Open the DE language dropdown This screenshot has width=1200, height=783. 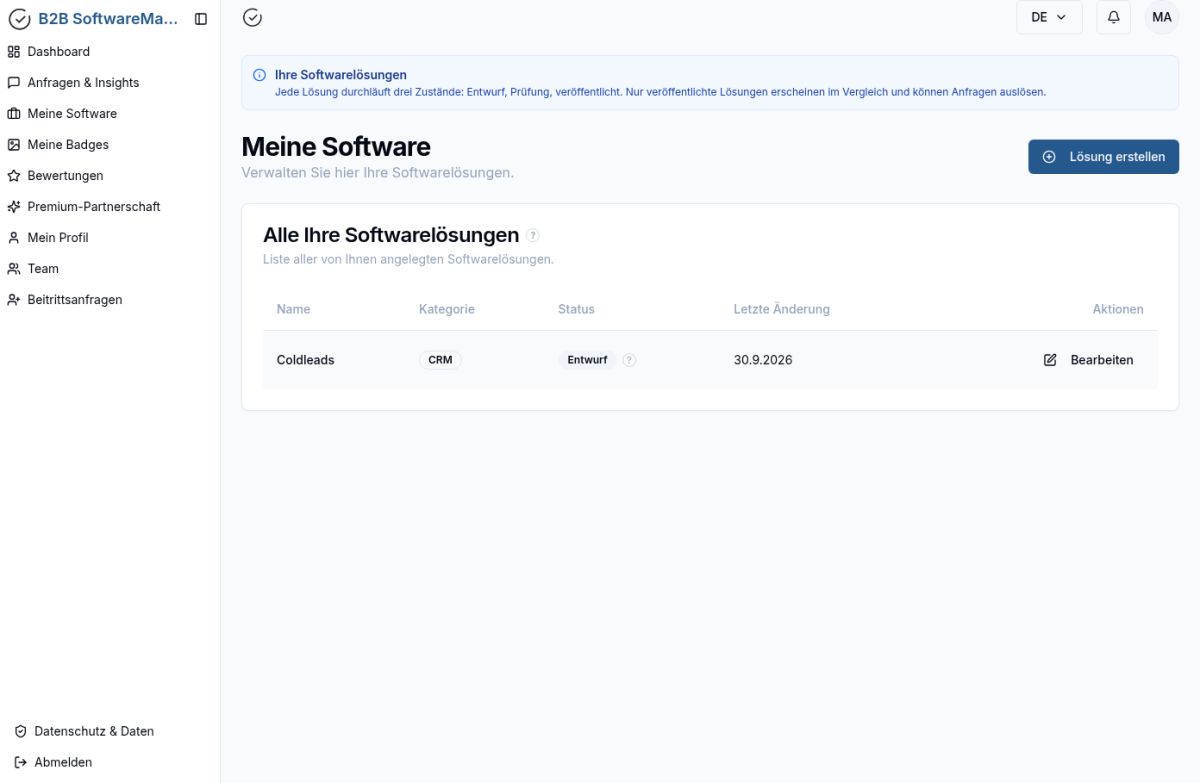[x=1049, y=17]
